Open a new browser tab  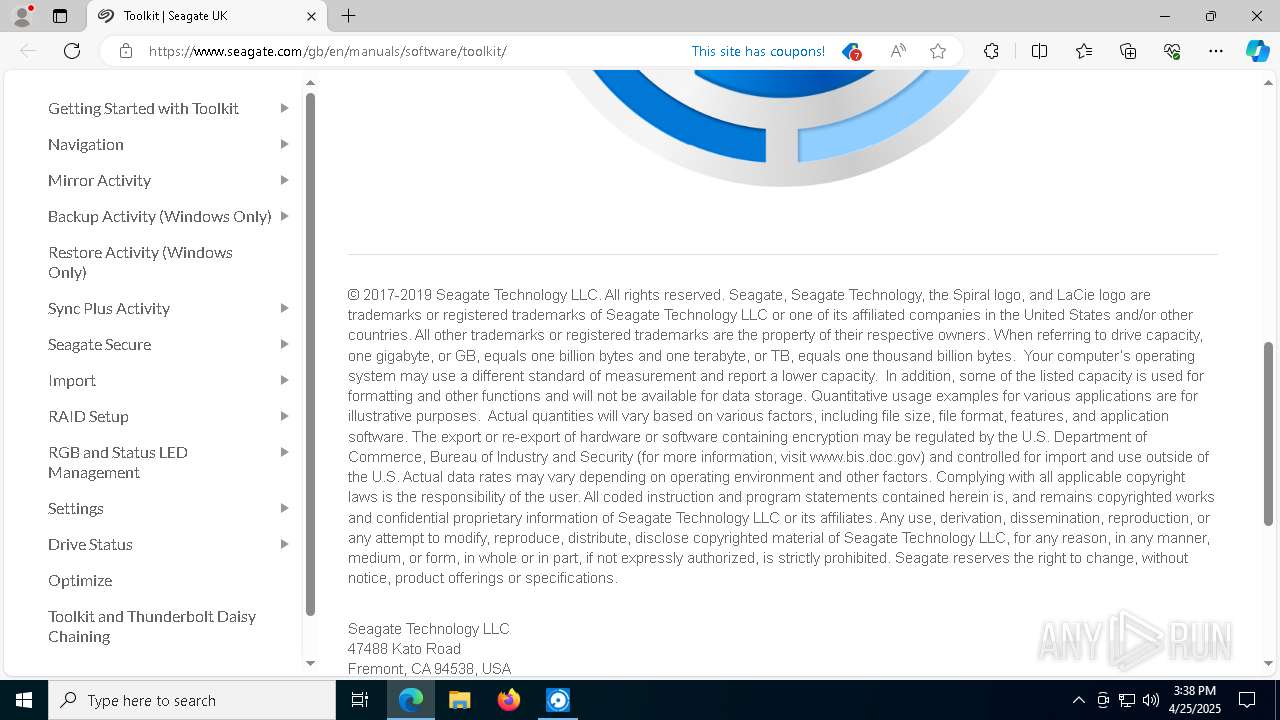point(348,16)
